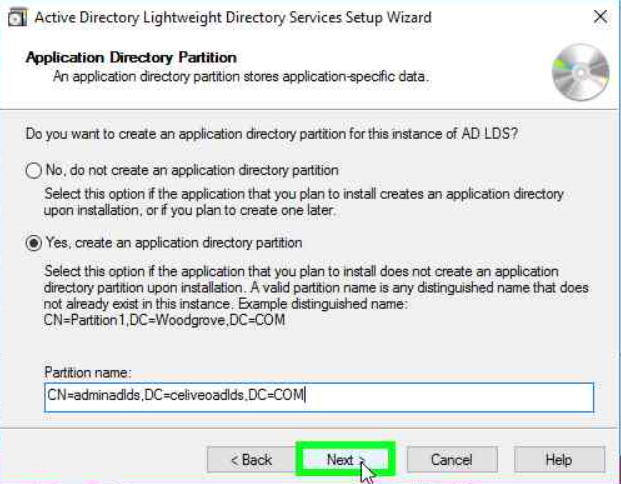Click the Next button

click(x=345, y=459)
